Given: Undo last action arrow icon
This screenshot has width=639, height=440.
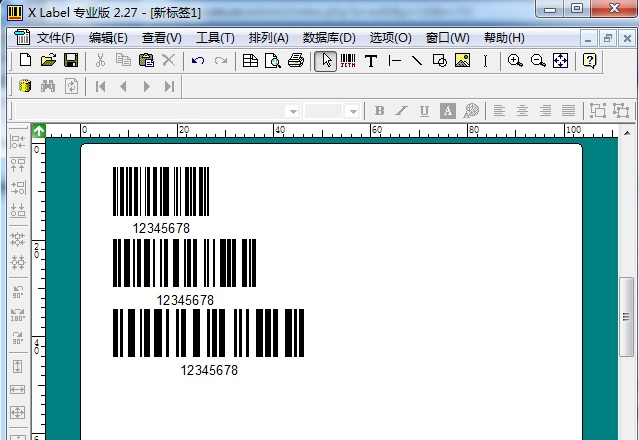Looking at the screenshot, I should (x=198, y=61).
